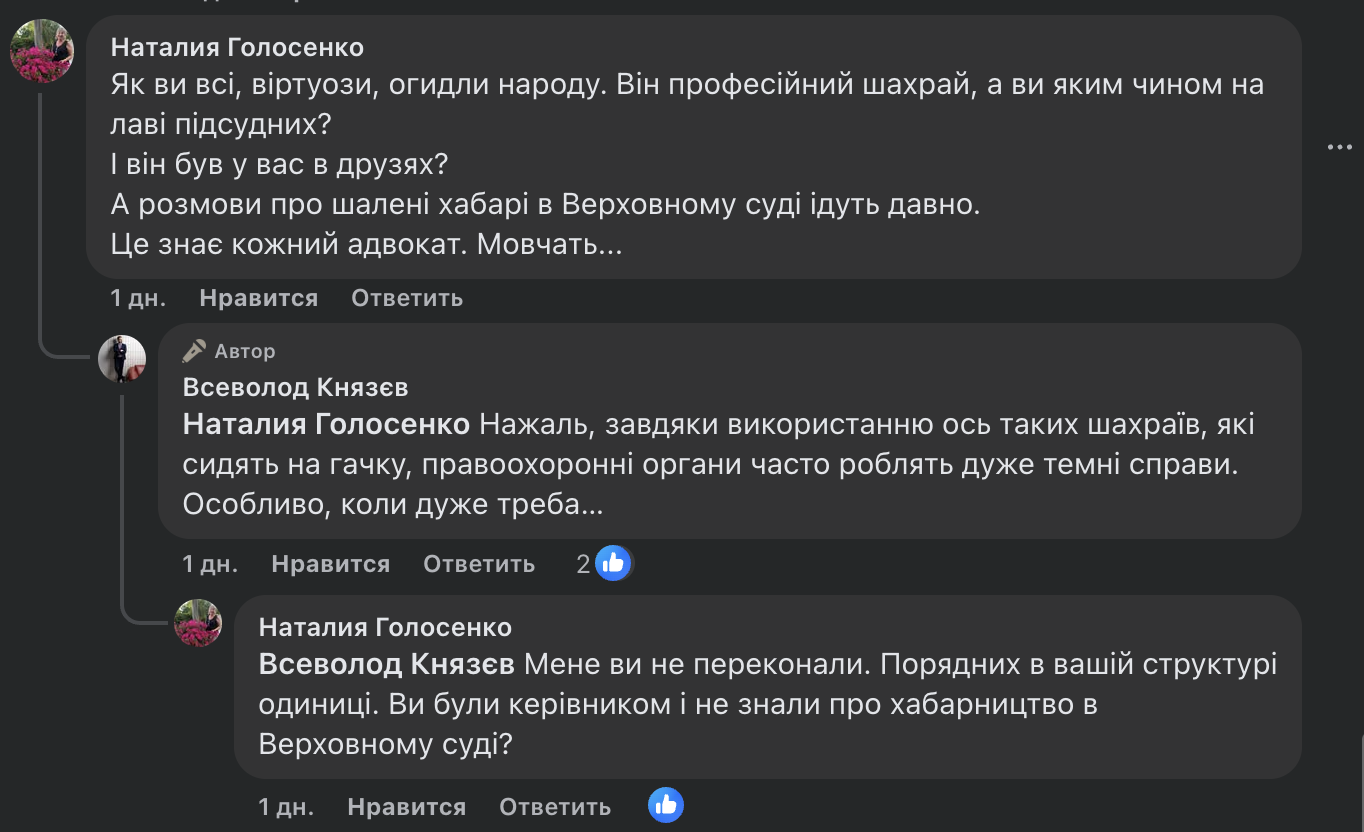
Task: Open the three-dots comment options menu
Action: tap(1339, 147)
